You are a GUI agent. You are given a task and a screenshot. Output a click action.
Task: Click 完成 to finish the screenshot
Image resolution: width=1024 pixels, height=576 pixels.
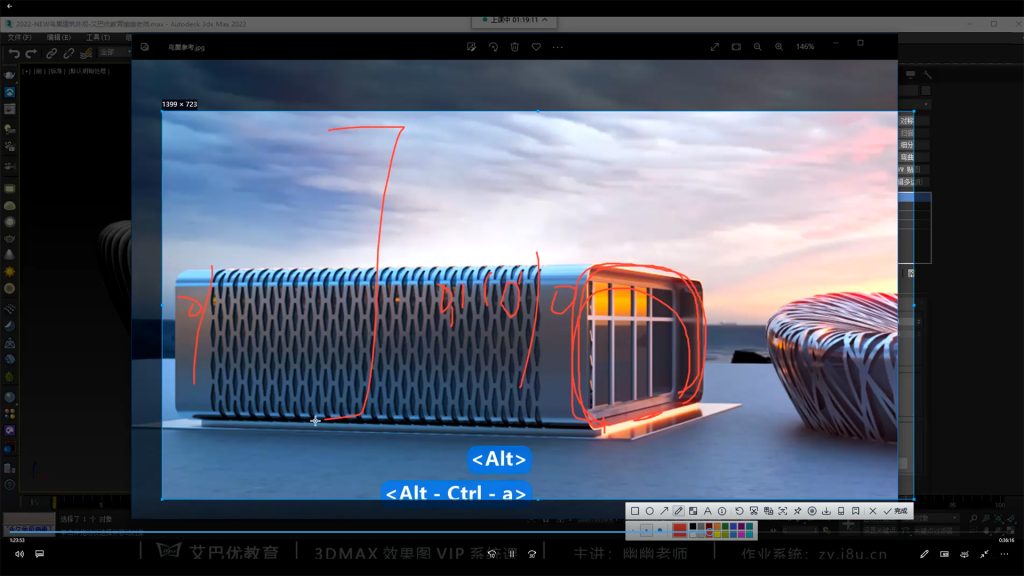894,511
